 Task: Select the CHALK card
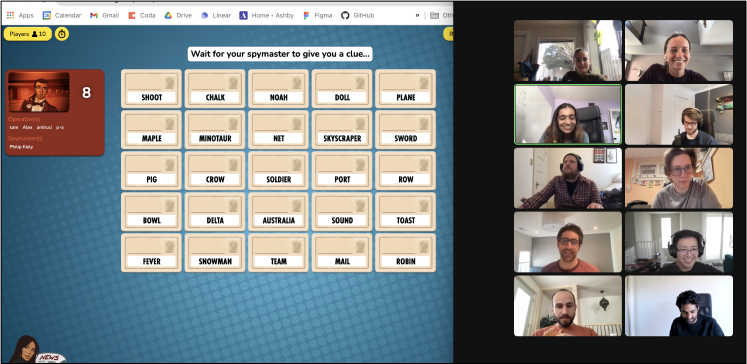coord(215,89)
